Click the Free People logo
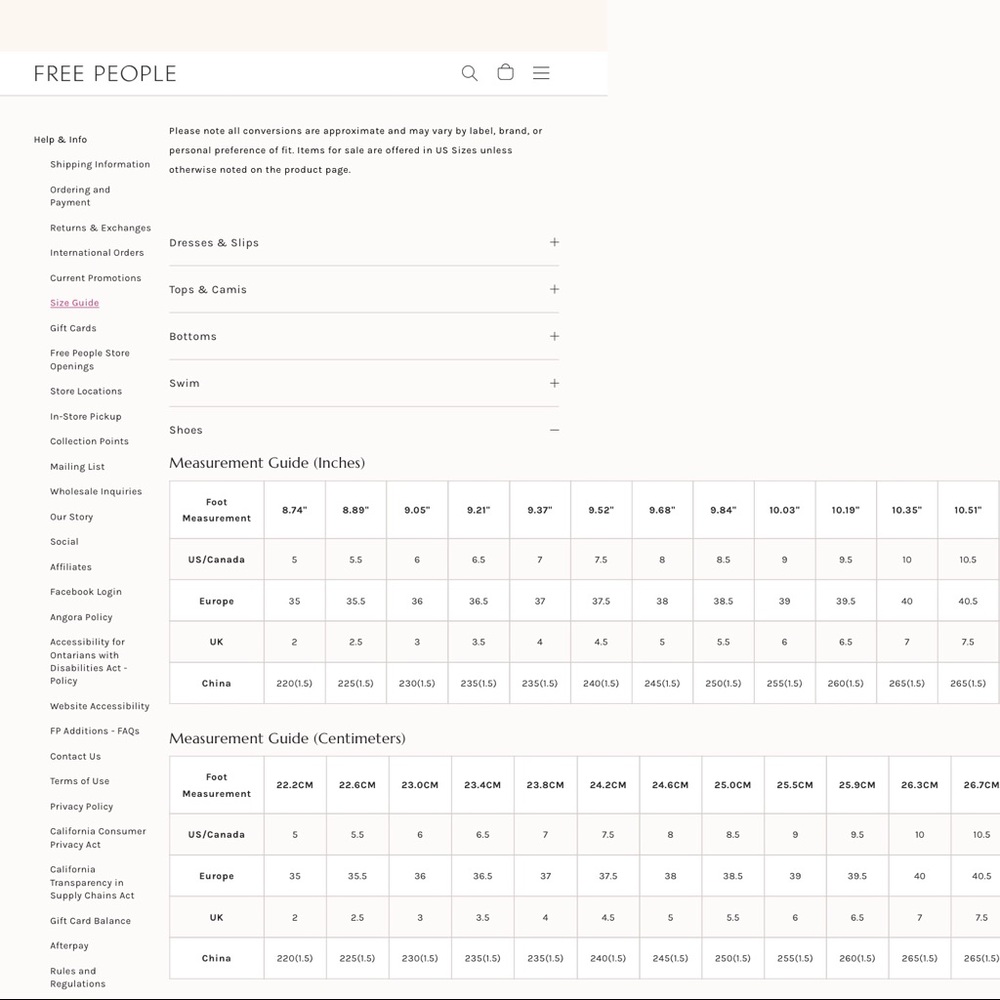This screenshot has width=1000, height=1000. [105, 74]
